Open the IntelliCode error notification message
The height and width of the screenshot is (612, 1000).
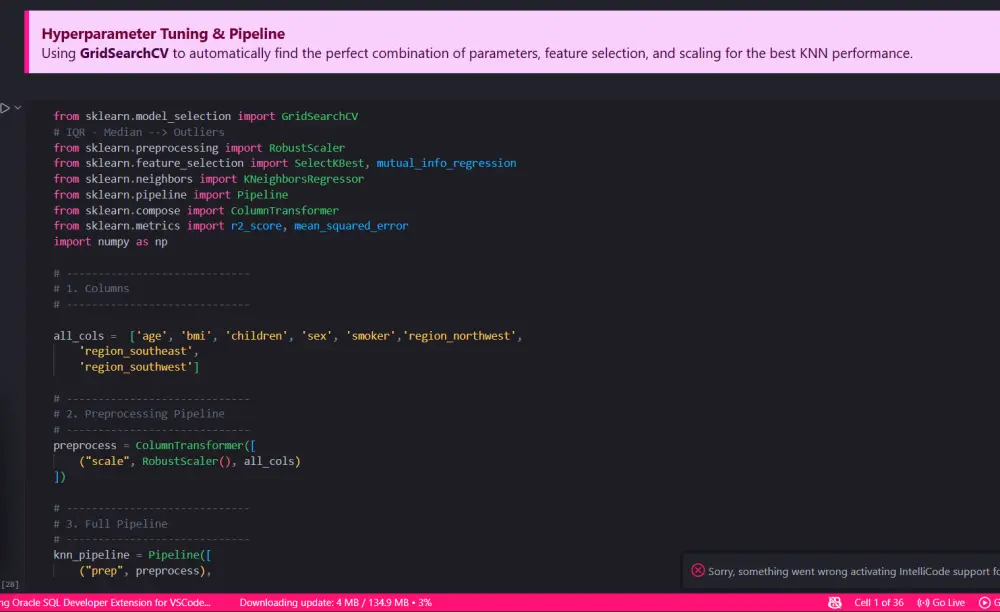[x=852, y=572]
